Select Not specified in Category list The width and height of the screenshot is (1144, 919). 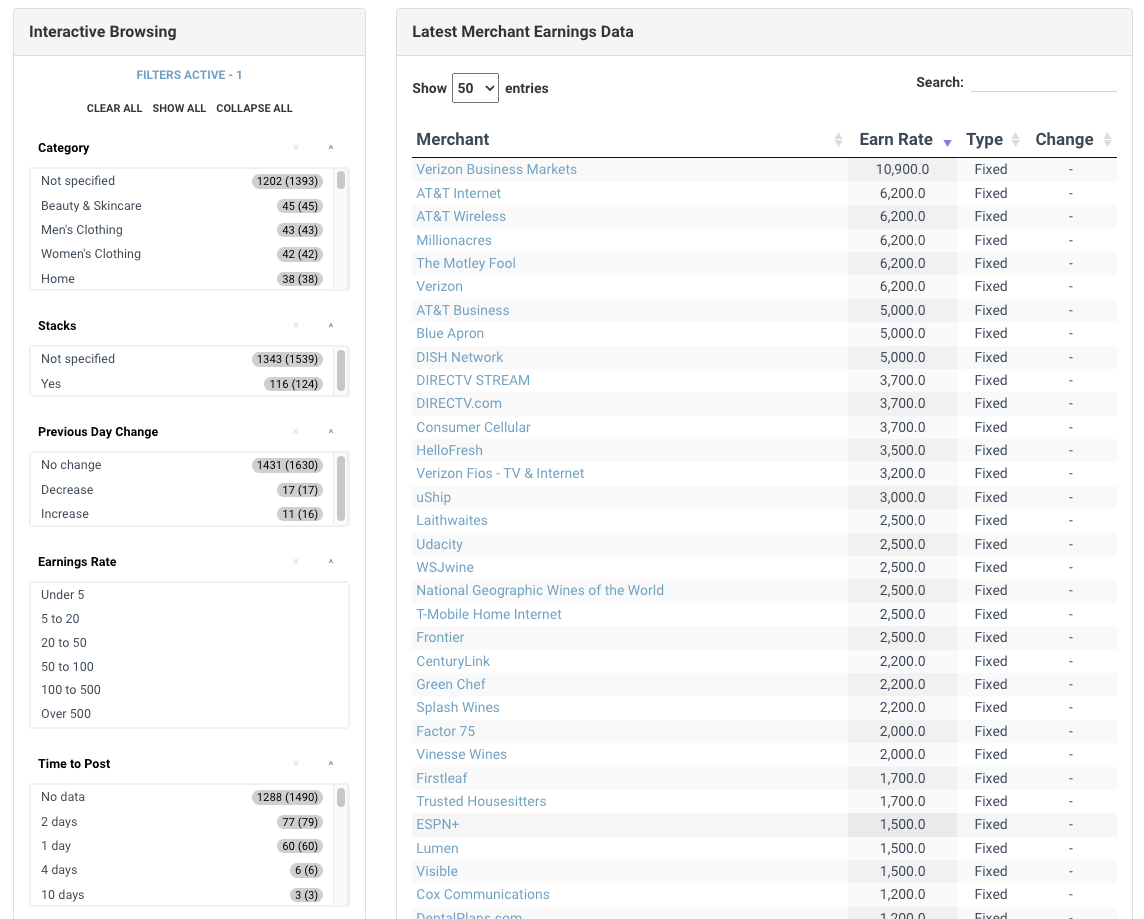coord(182,181)
